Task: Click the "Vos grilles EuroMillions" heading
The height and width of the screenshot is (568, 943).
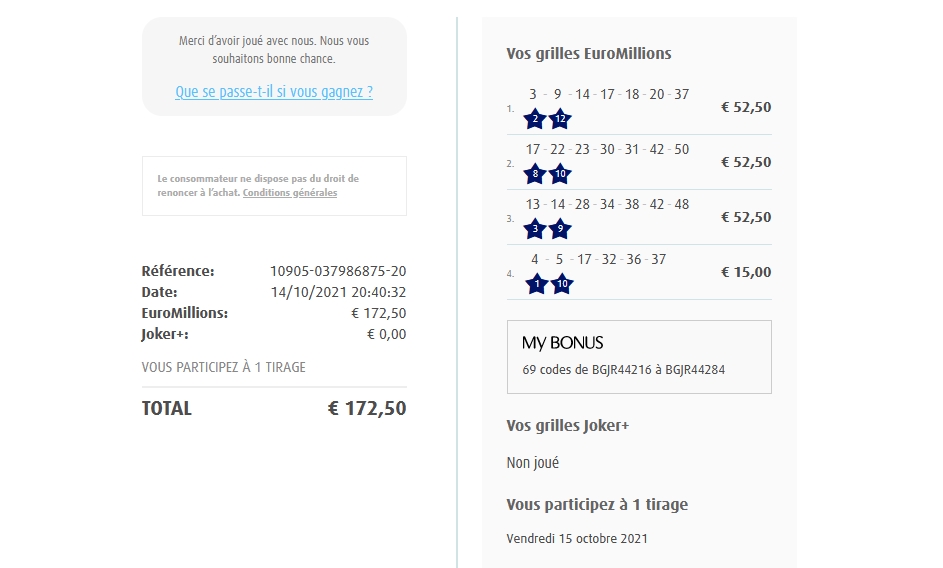Action: coord(589,54)
